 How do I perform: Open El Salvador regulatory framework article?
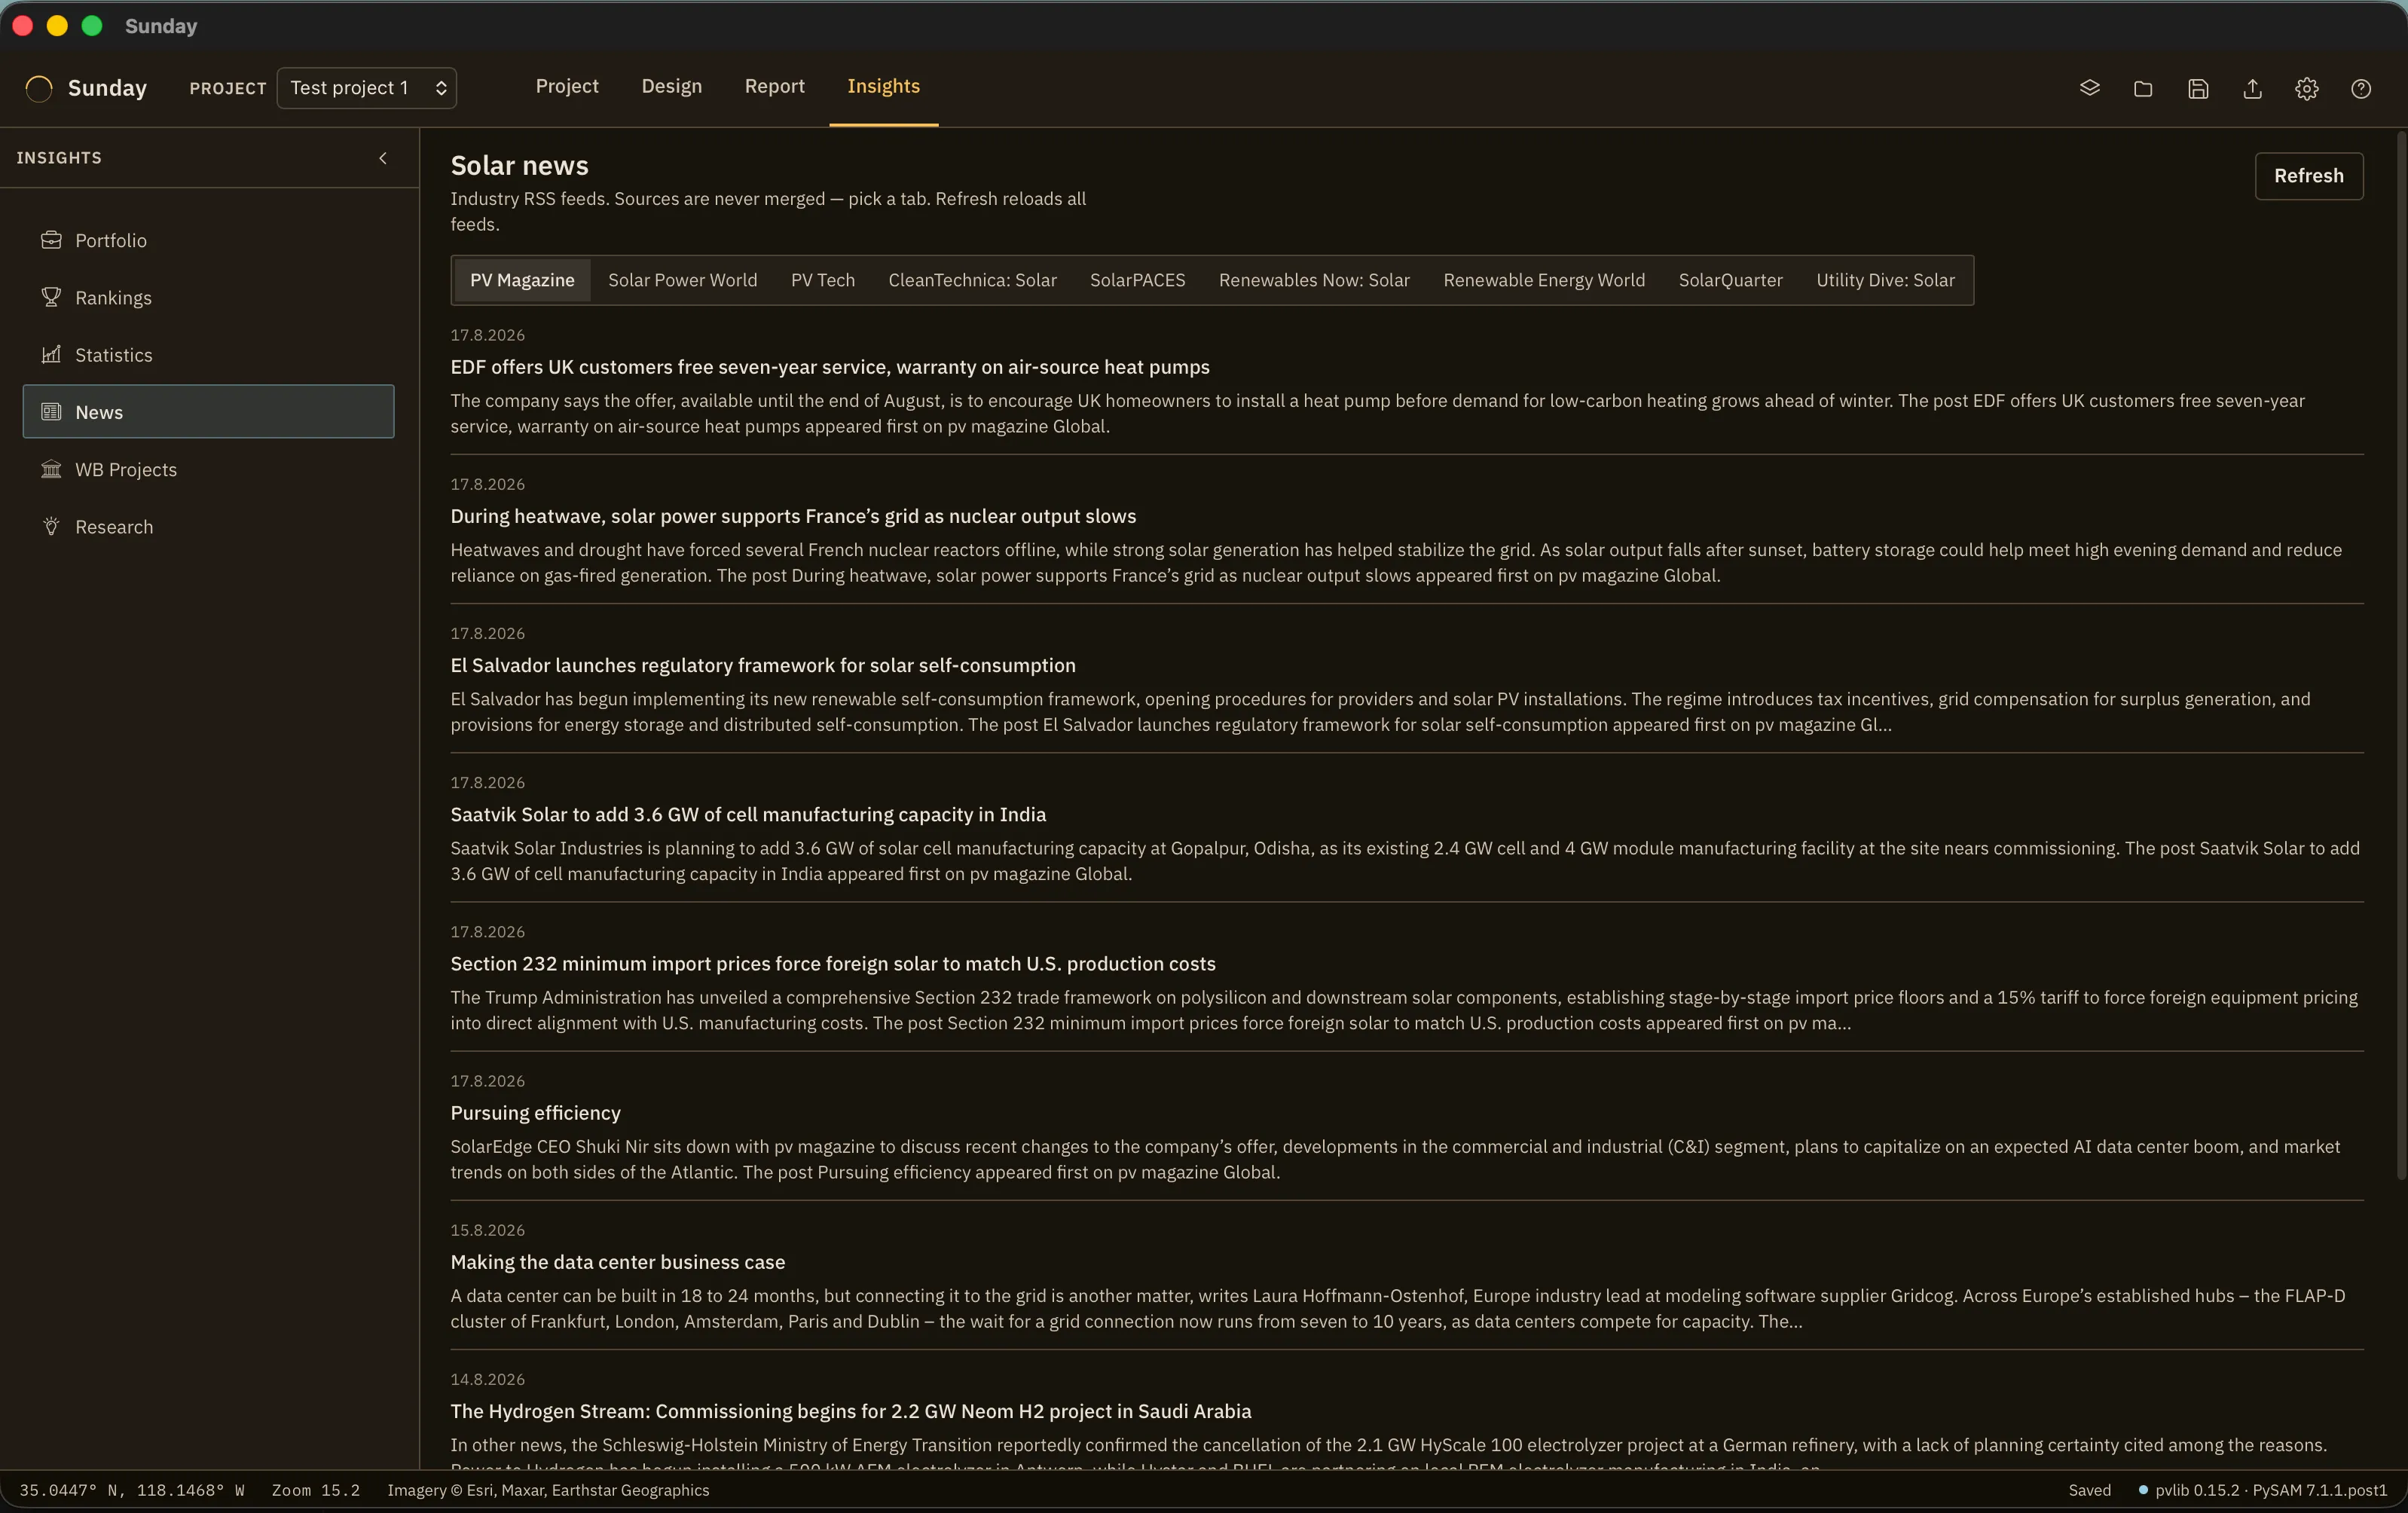(x=763, y=665)
